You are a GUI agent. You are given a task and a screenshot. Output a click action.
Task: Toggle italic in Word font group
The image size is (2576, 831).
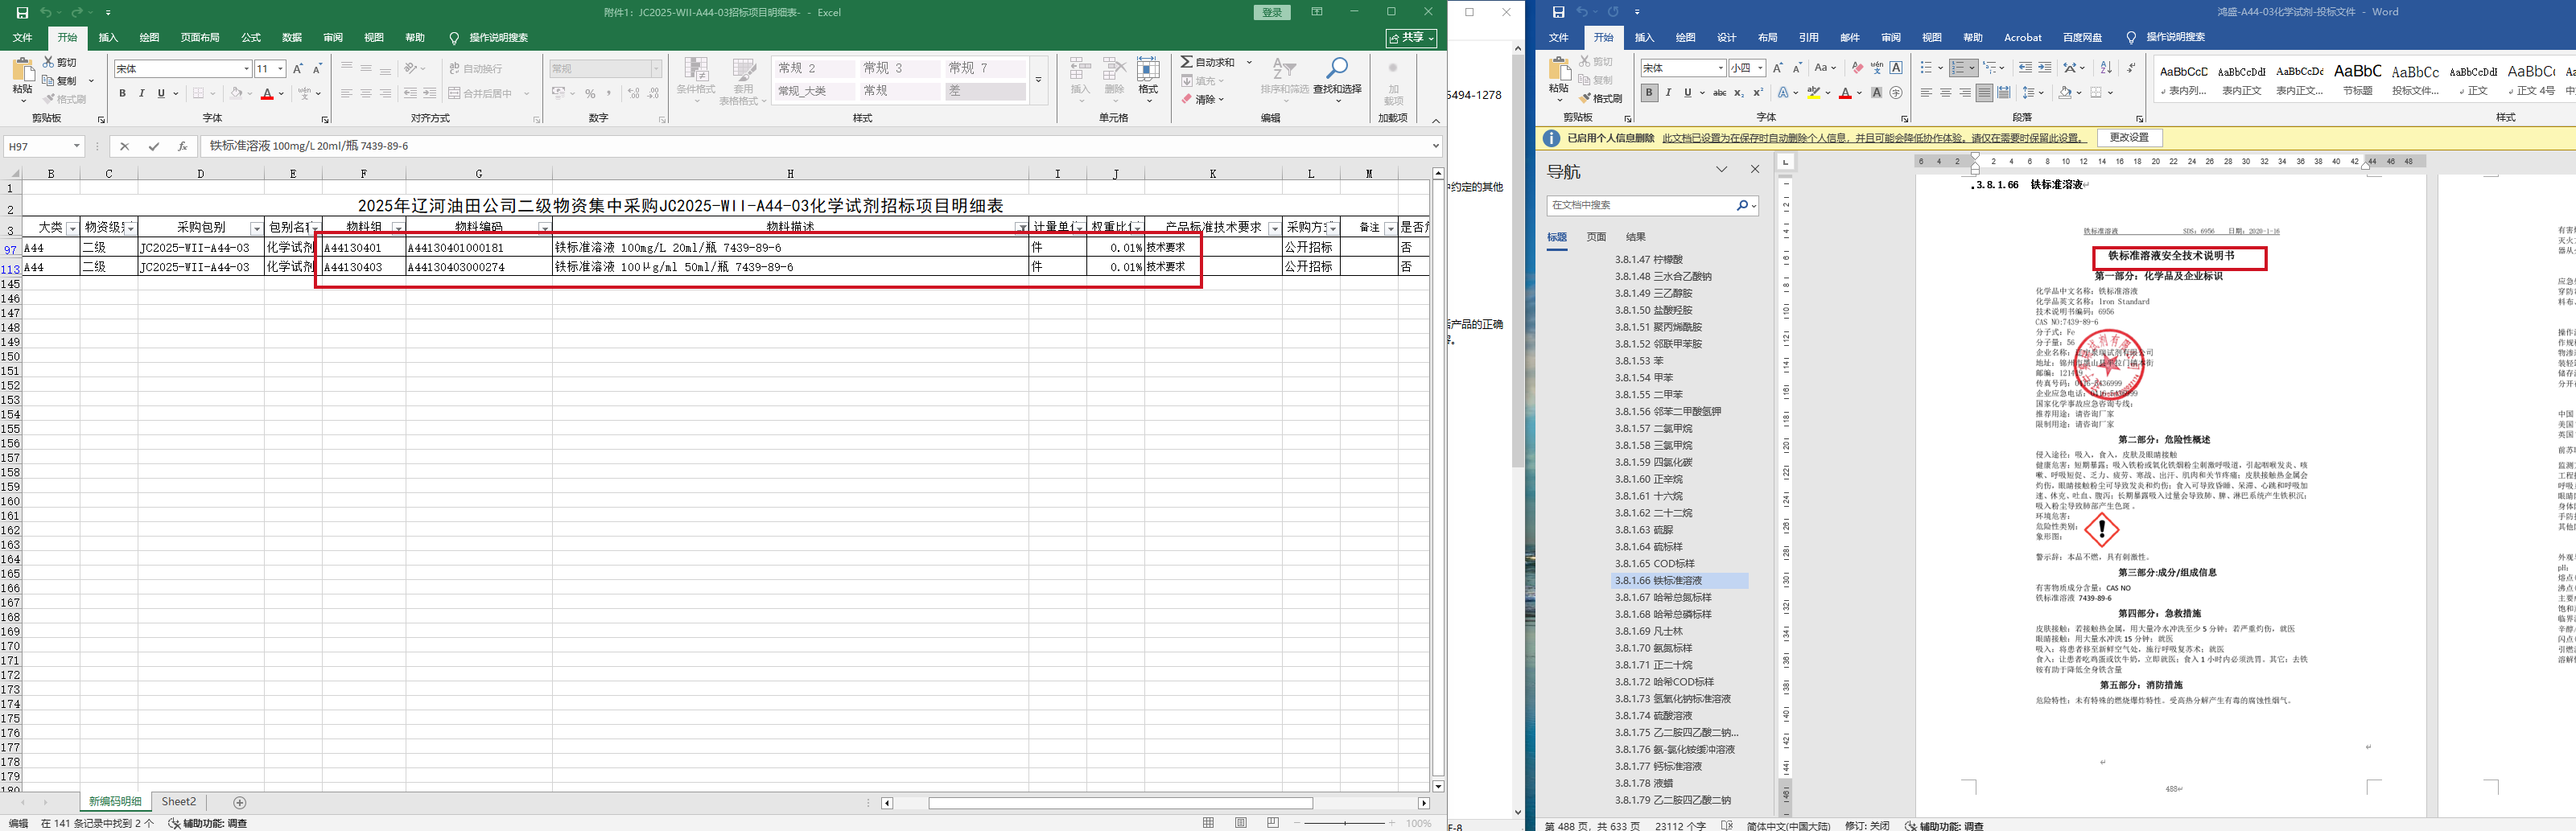[1668, 93]
